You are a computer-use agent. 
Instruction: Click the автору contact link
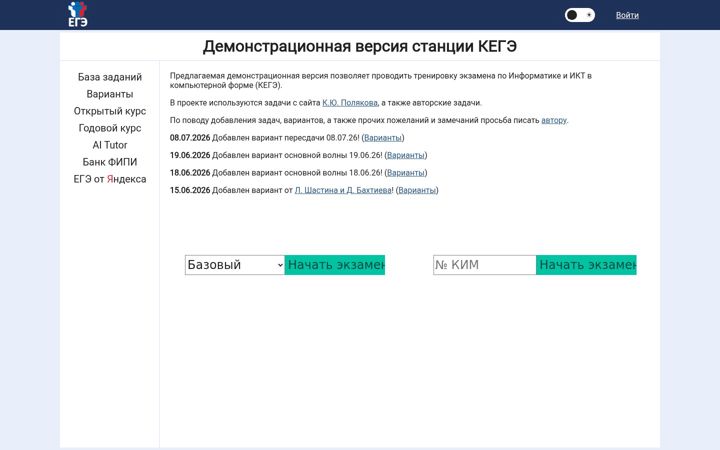tap(554, 120)
